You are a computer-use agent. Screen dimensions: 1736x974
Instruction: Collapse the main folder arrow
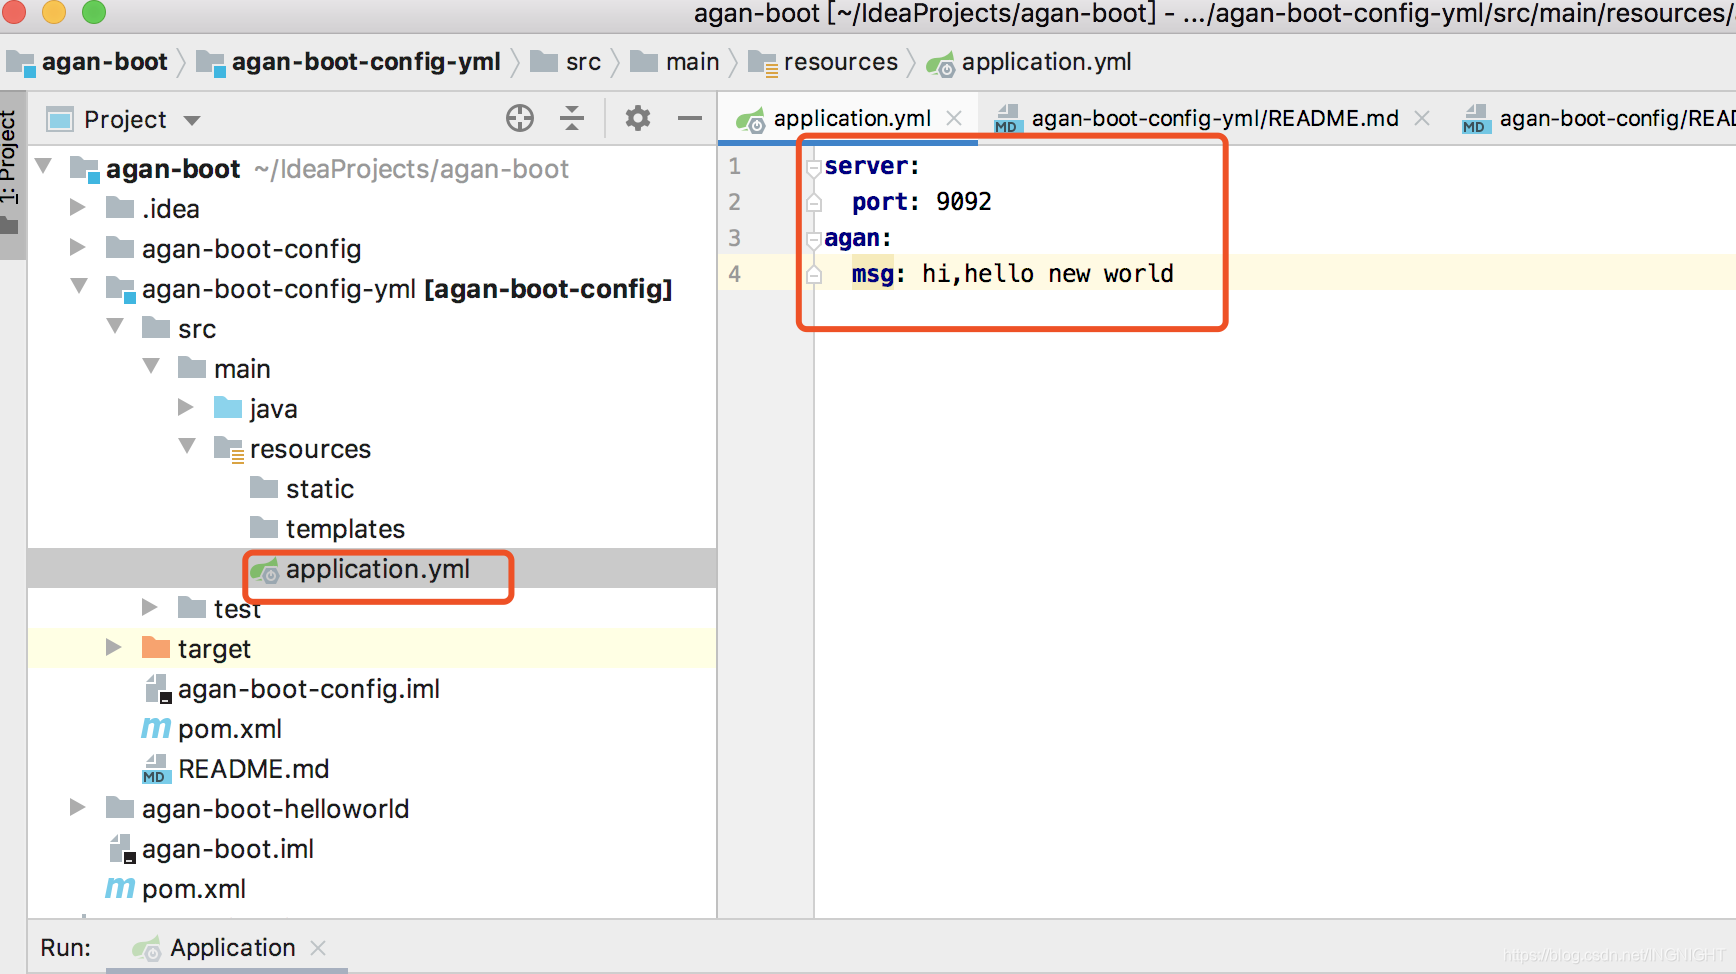(x=152, y=367)
